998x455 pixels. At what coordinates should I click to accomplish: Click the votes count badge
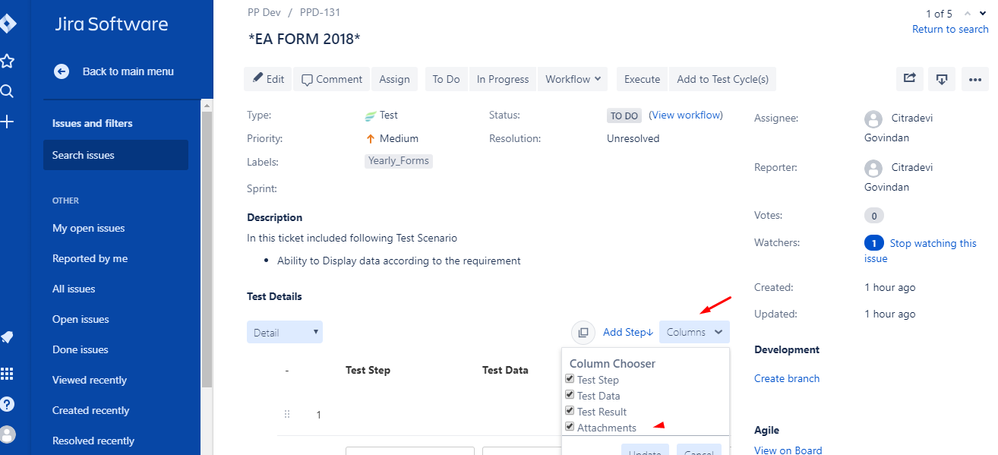(x=874, y=216)
